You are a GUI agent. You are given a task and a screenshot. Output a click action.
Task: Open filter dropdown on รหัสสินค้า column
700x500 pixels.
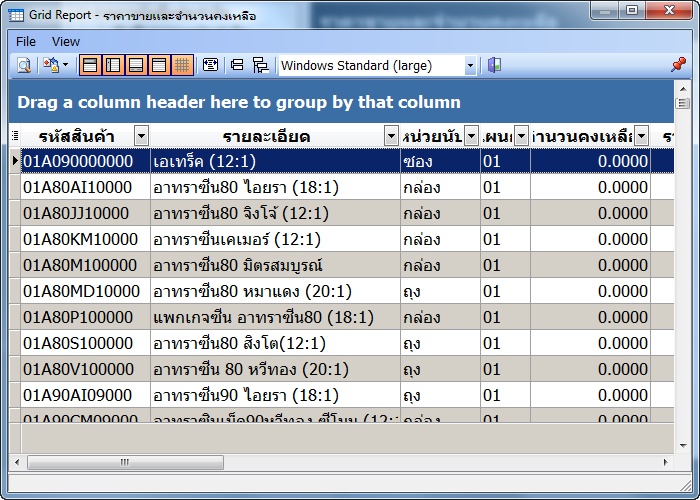[x=141, y=136]
